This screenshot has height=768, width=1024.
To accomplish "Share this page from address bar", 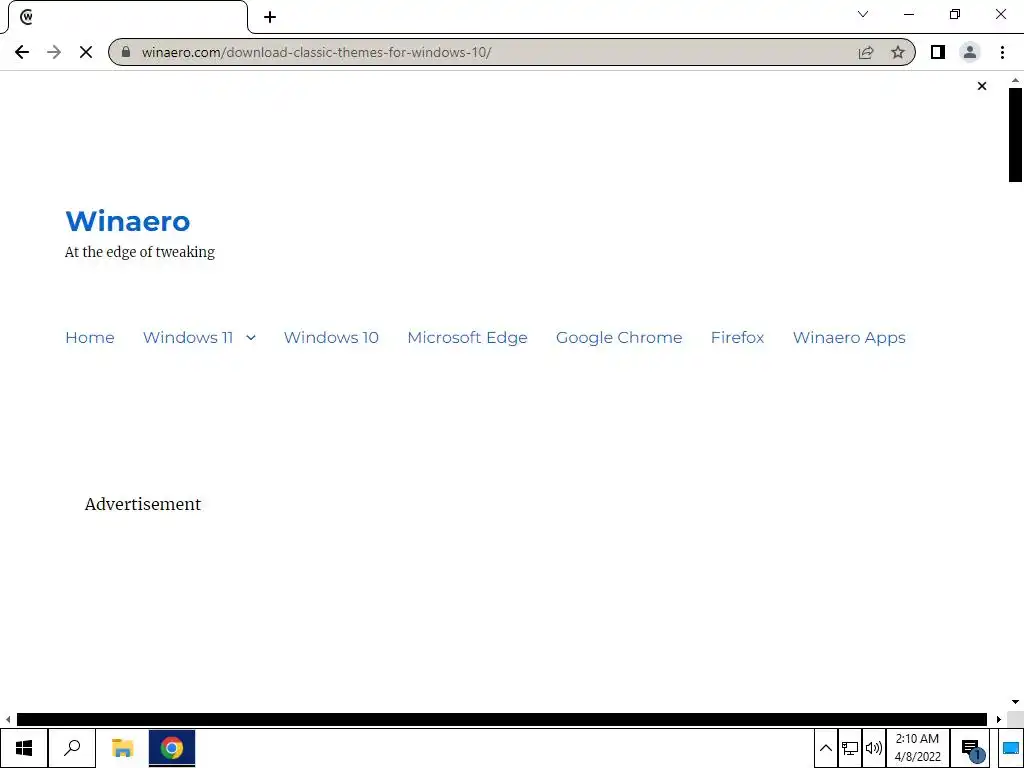I will [x=866, y=52].
